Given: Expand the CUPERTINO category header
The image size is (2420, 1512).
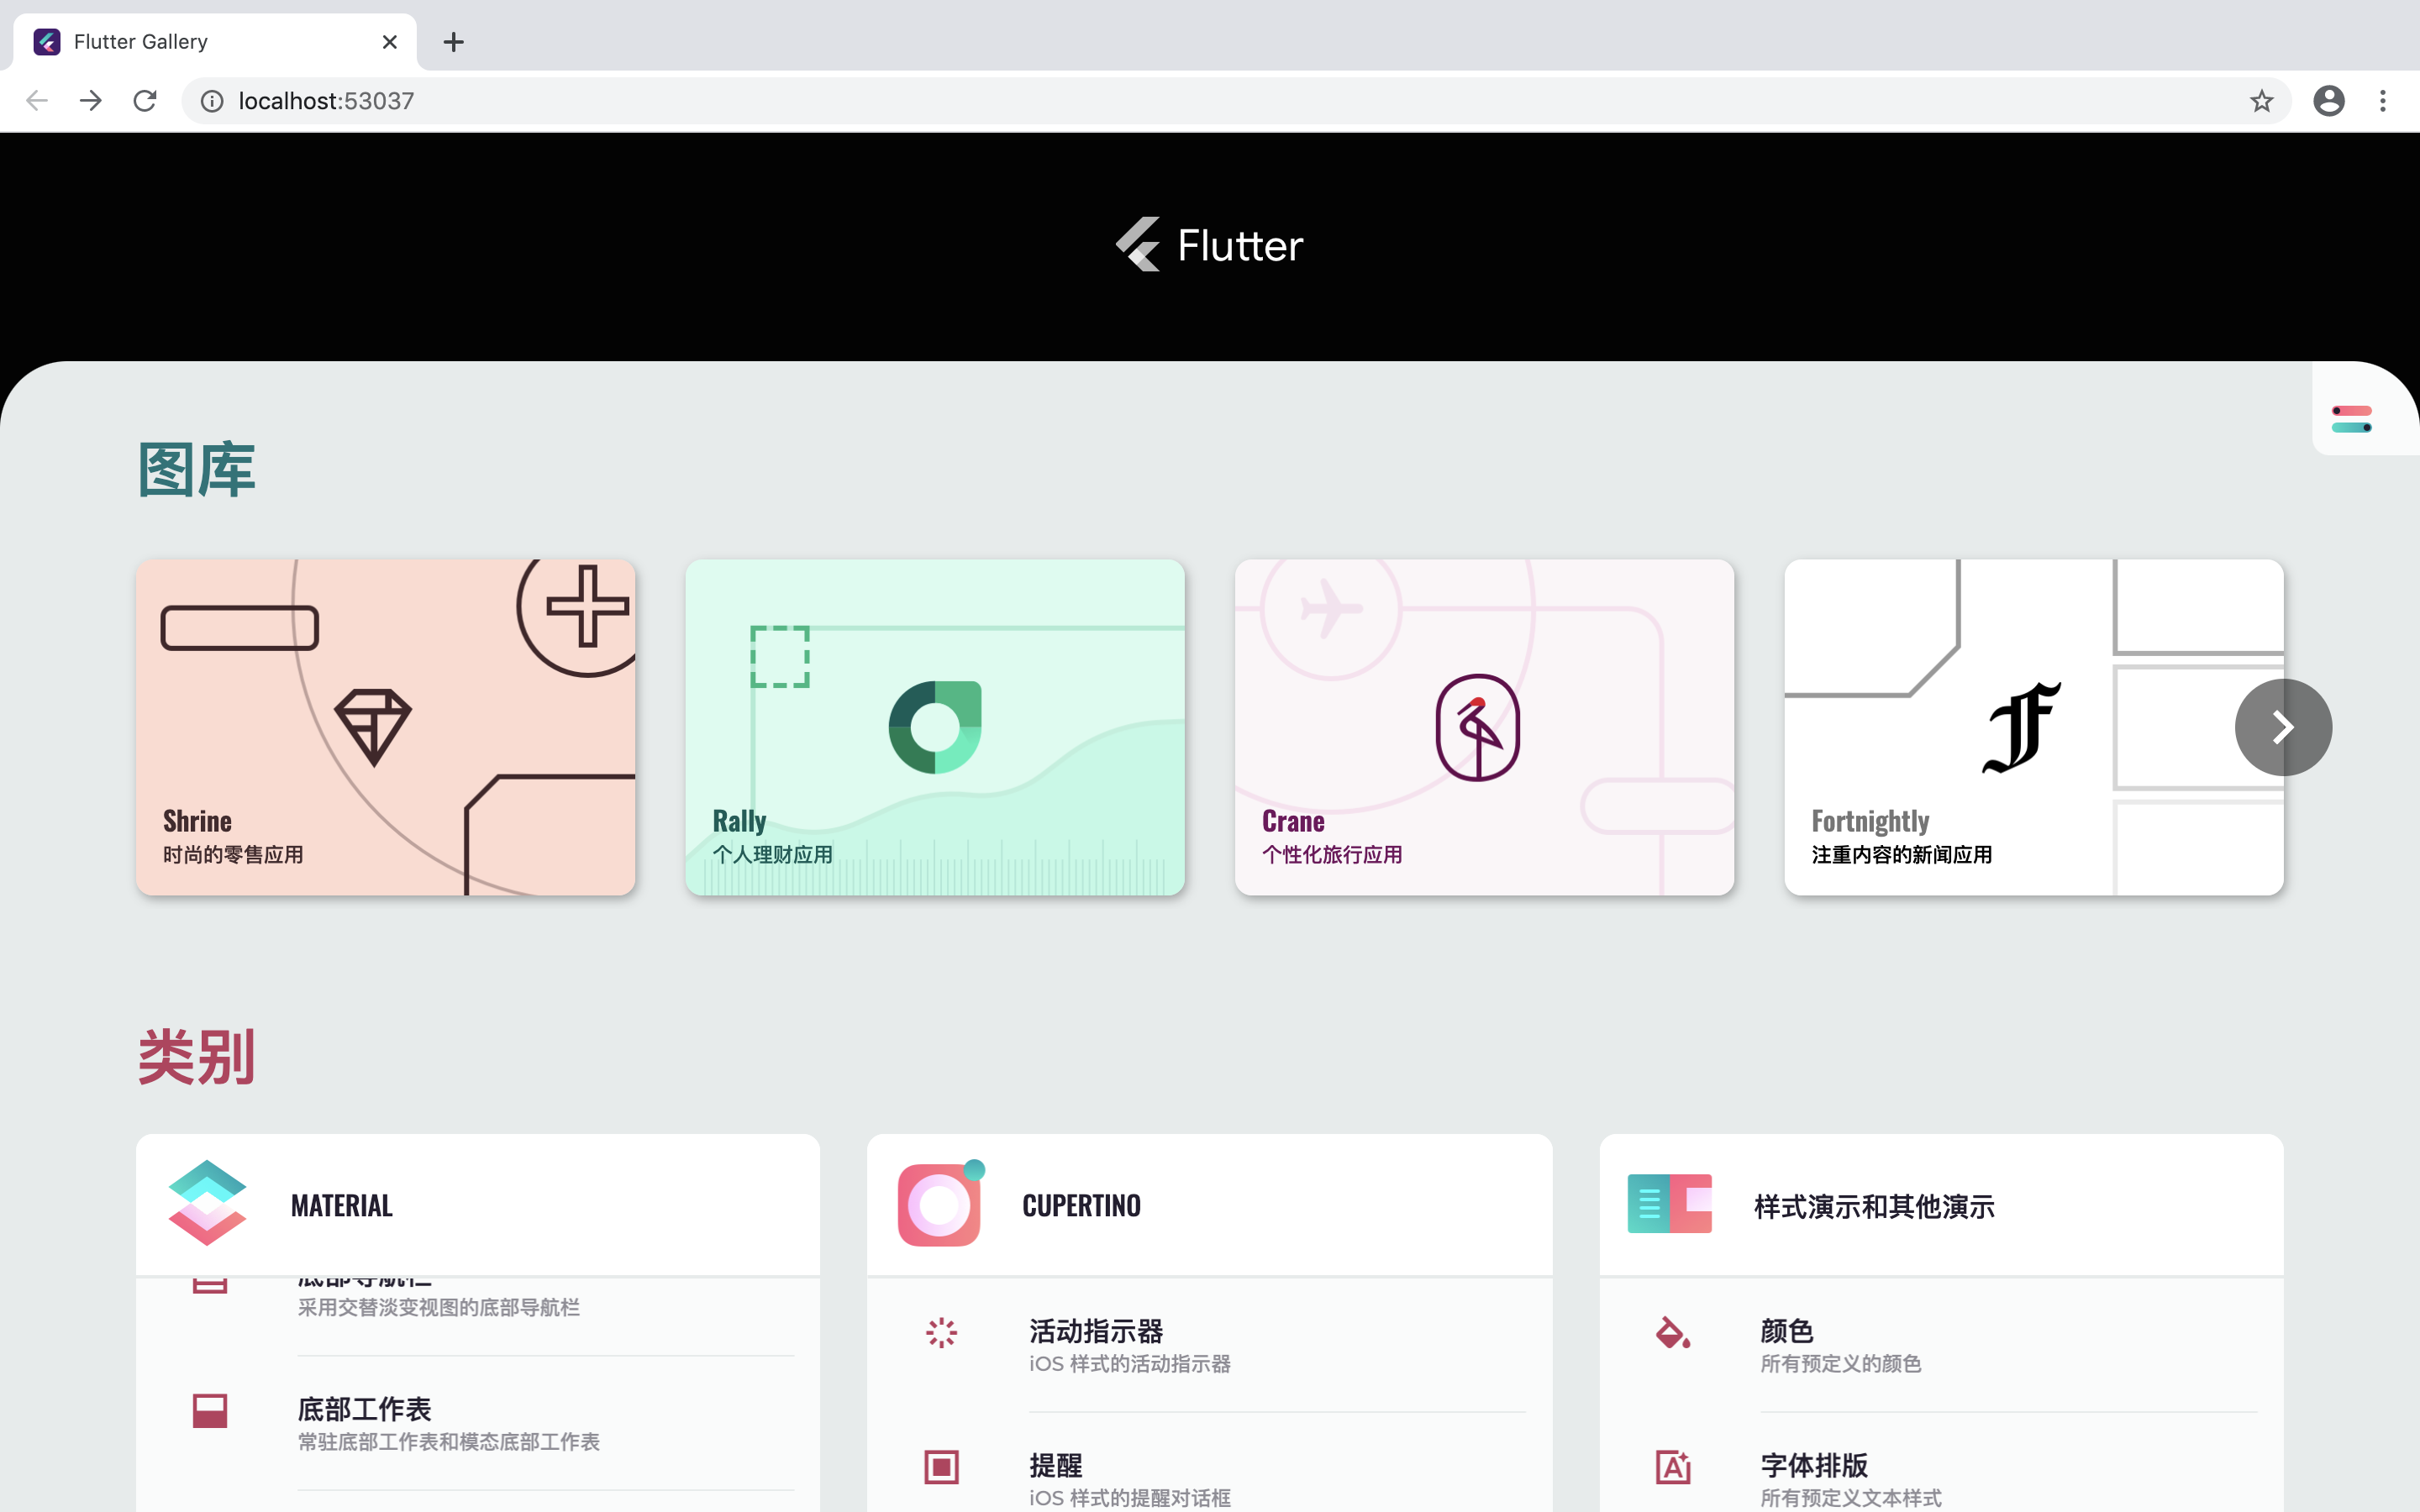Looking at the screenshot, I should point(1081,1206).
